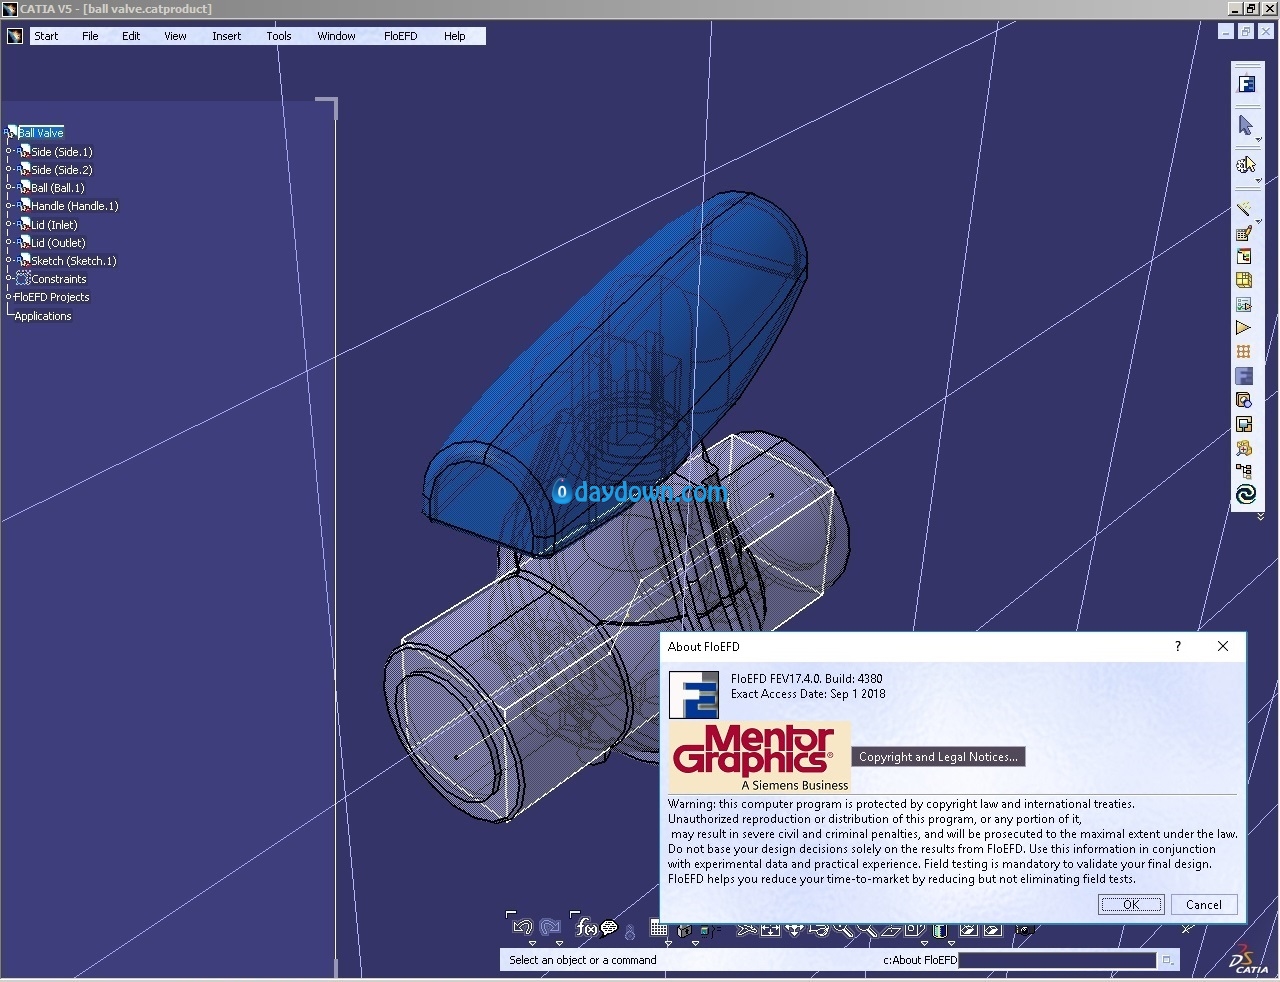
Task: Open the Help menu
Action: 454,36
